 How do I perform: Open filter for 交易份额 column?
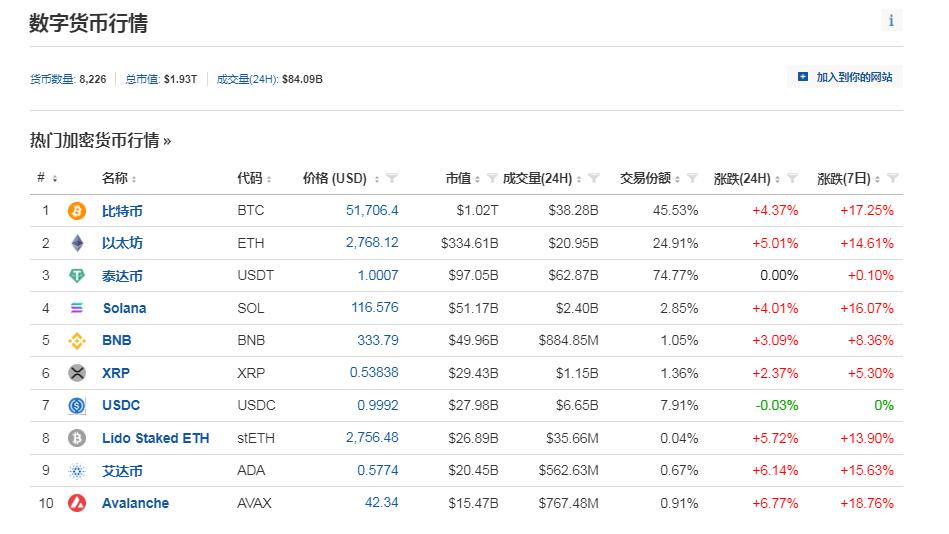click(692, 178)
